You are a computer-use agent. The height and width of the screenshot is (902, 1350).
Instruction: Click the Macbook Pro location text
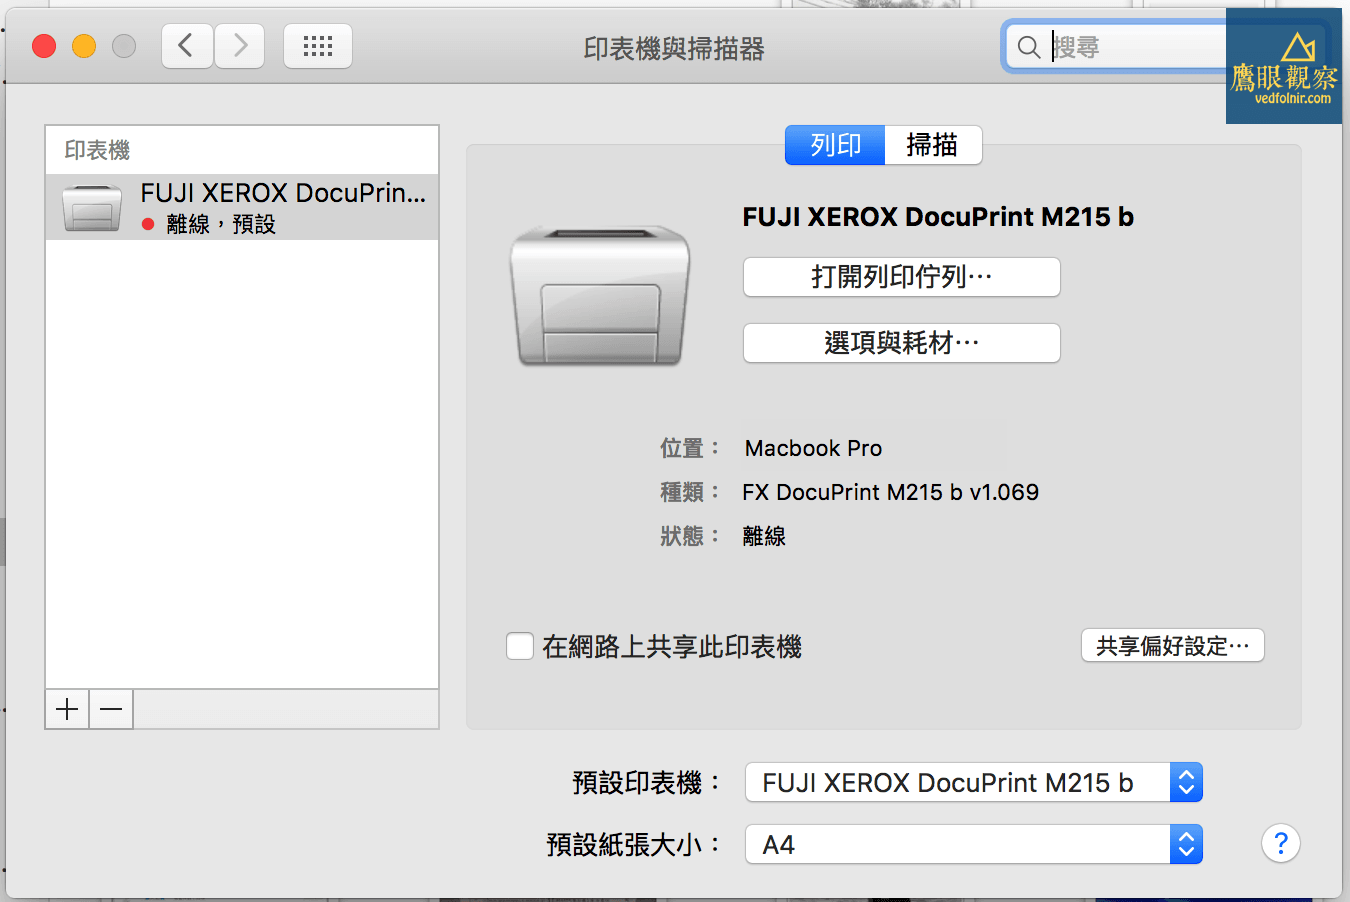(813, 448)
